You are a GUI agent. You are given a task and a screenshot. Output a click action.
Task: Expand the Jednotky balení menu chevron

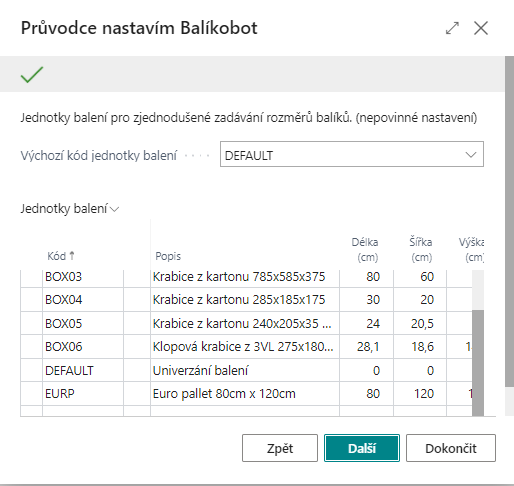tap(114, 209)
